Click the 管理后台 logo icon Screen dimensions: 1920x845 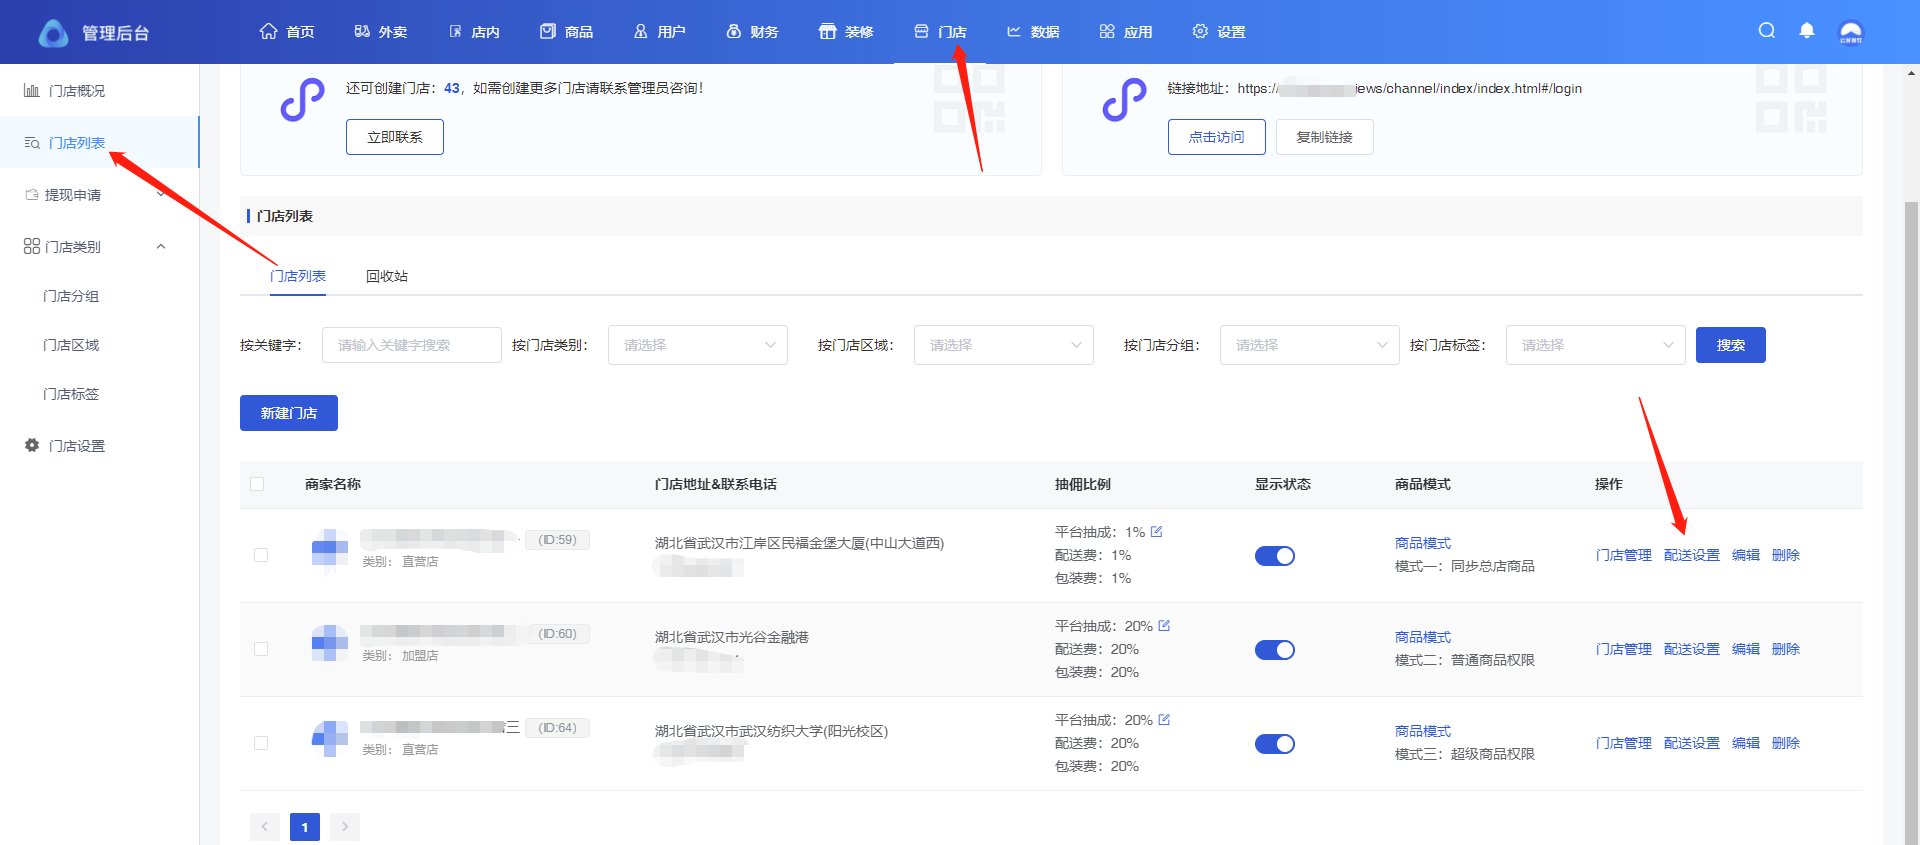tap(53, 33)
